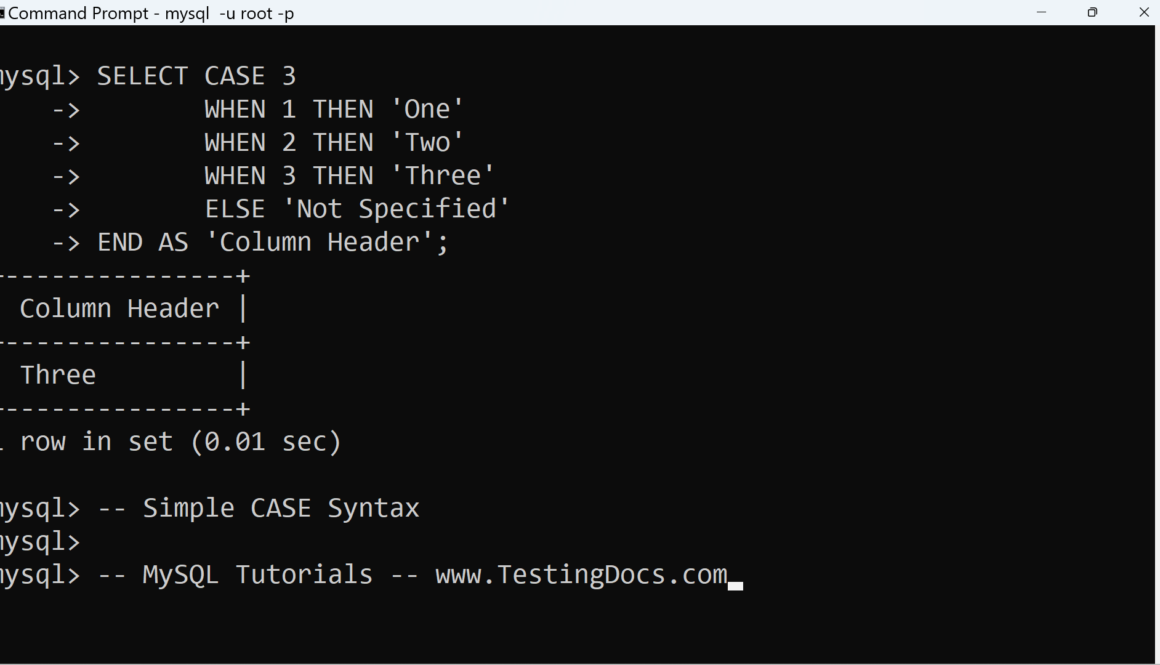The width and height of the screenshot is (1160, 665).
Task: Minimize the Command Prompt window
Action: tap(1041, 12)
